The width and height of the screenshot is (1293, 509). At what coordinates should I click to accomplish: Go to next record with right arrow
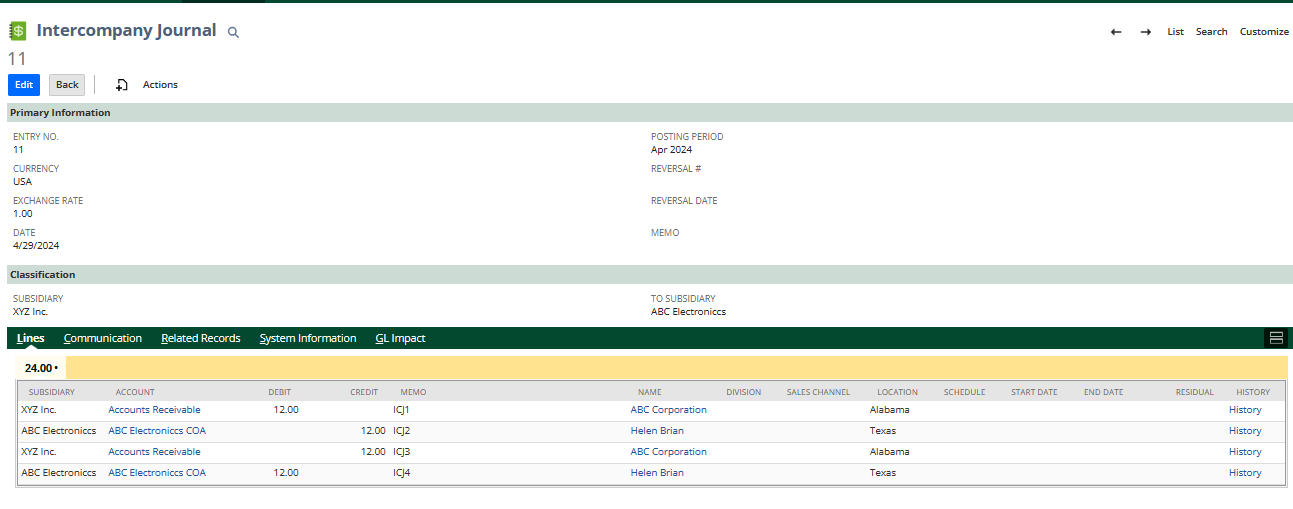(1145, 32)
